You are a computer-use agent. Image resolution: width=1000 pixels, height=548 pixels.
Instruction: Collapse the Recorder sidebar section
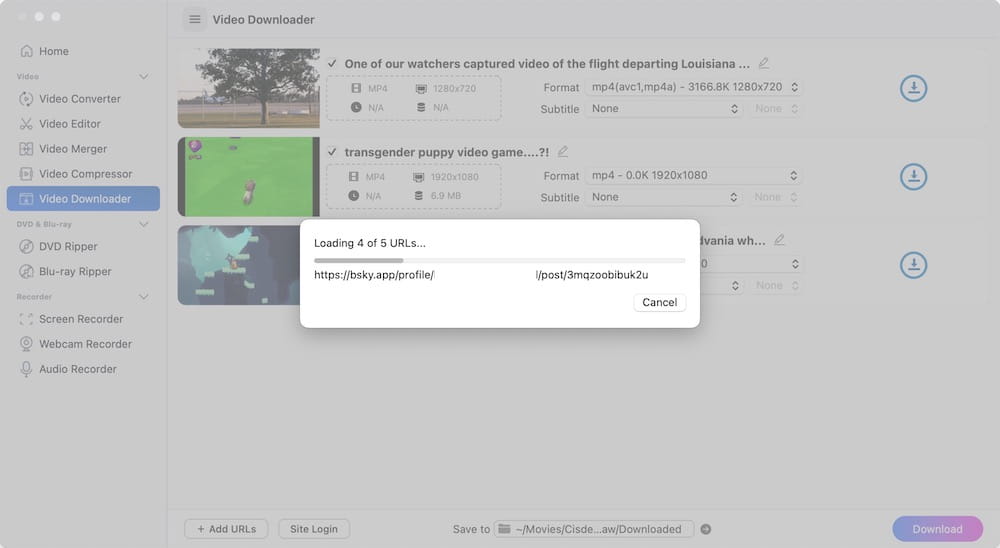(x=143, y=297)
